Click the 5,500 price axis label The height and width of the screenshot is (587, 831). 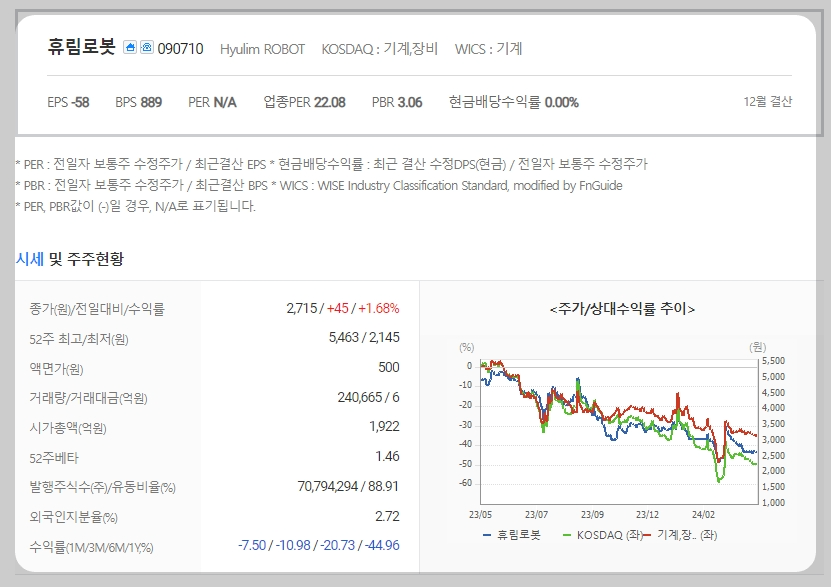773,361
